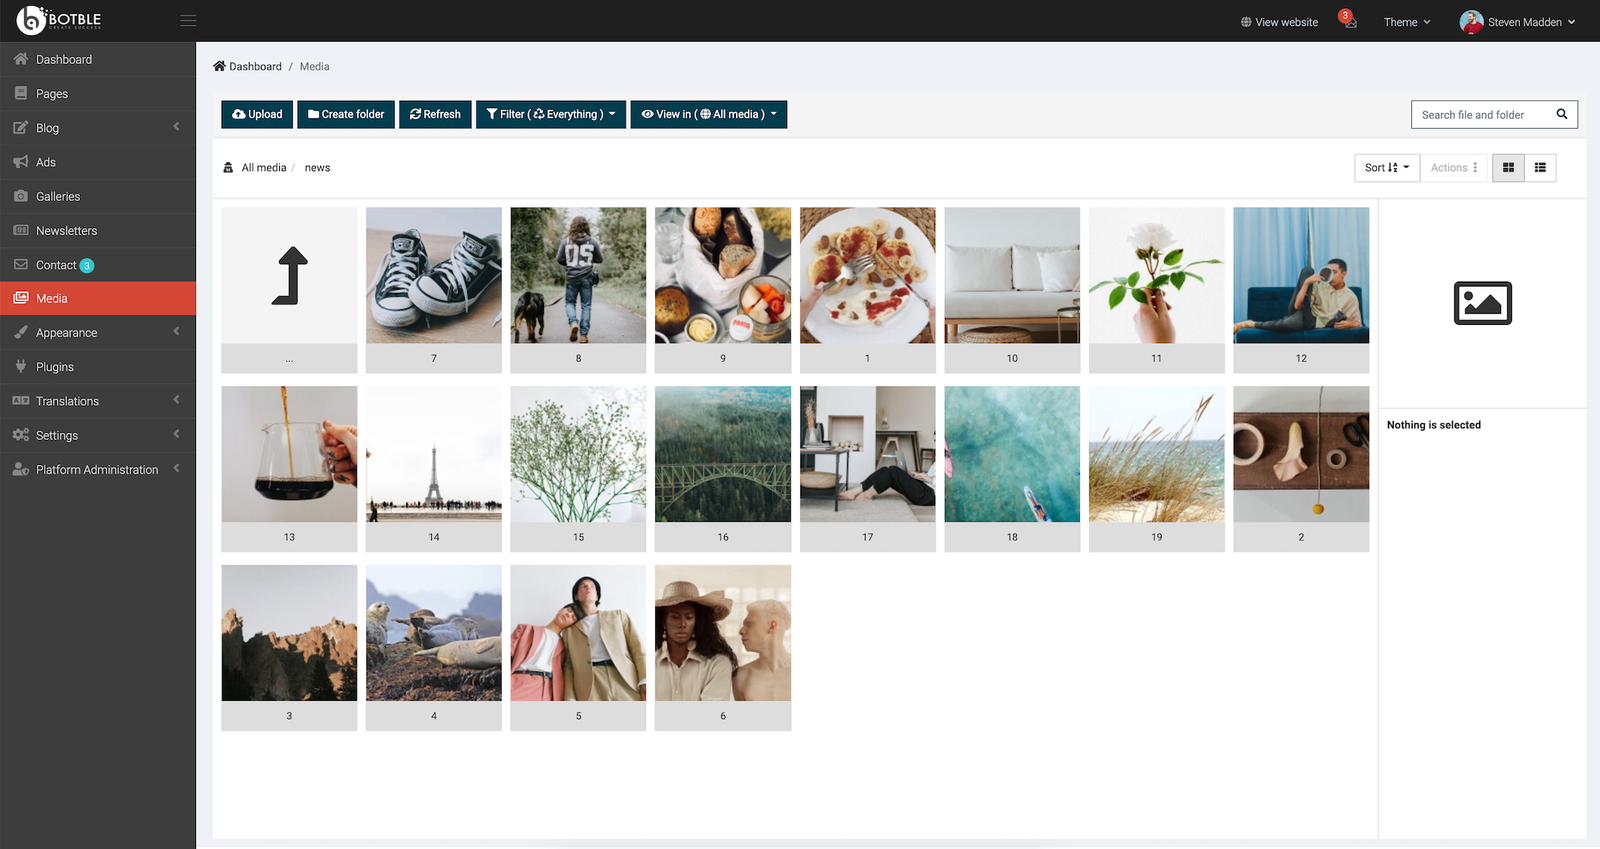Open the notifications envelope icon
The image size is (1600, 849).
coord(1350,22)
